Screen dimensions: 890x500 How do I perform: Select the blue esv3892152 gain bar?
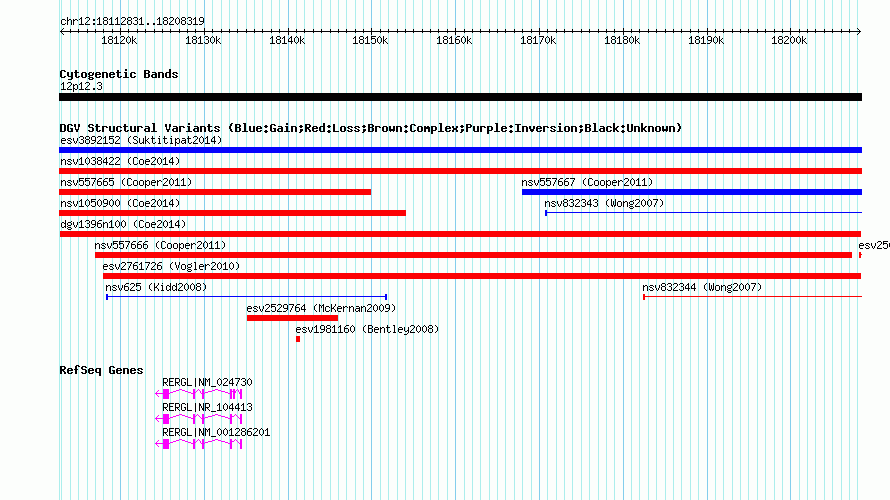[460, 150]
